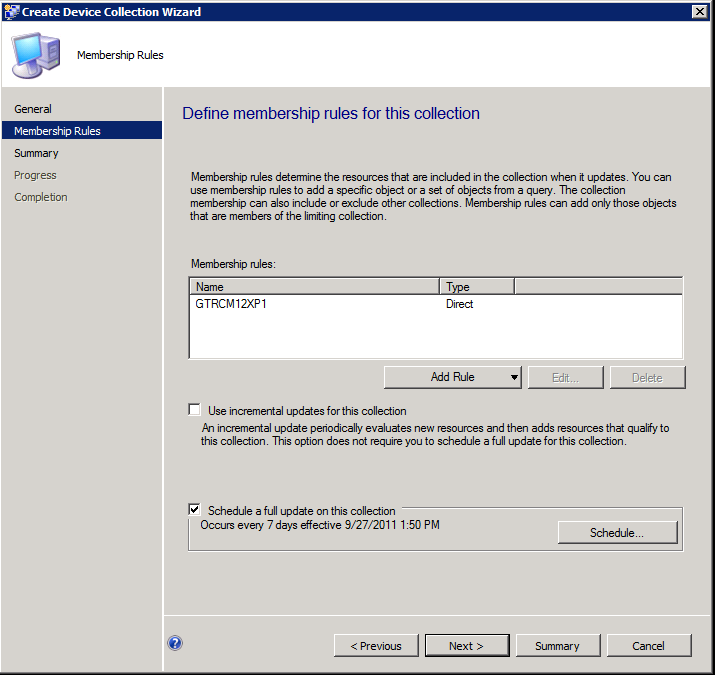Close the Create Device Collection Wizard
715x675 pixels.
click(x=699, y=11)
